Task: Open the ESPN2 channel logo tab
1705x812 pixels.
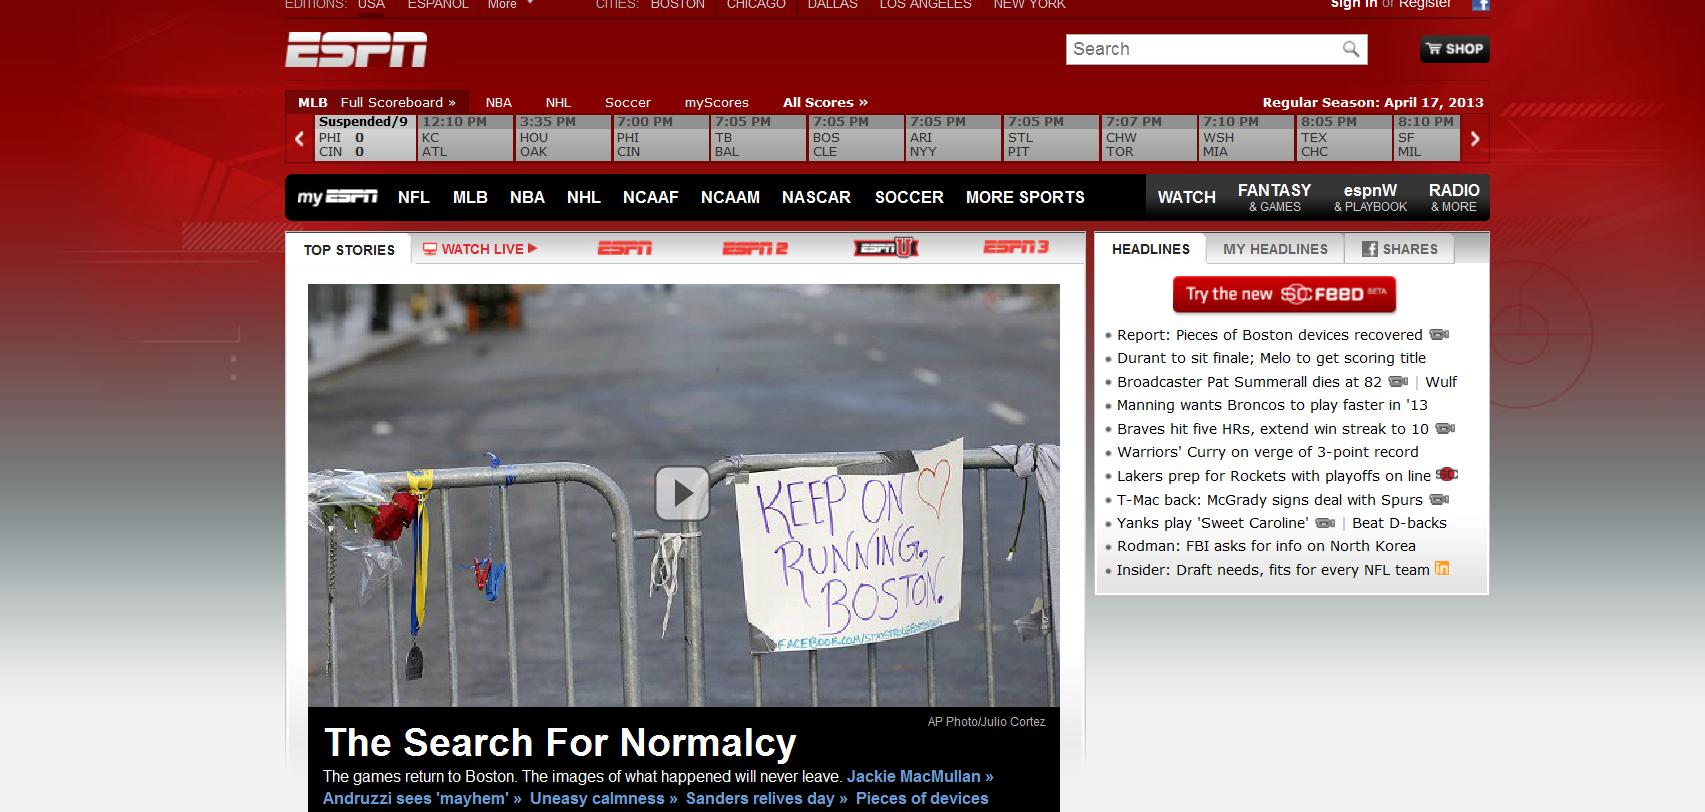Action: pos(755,248)
